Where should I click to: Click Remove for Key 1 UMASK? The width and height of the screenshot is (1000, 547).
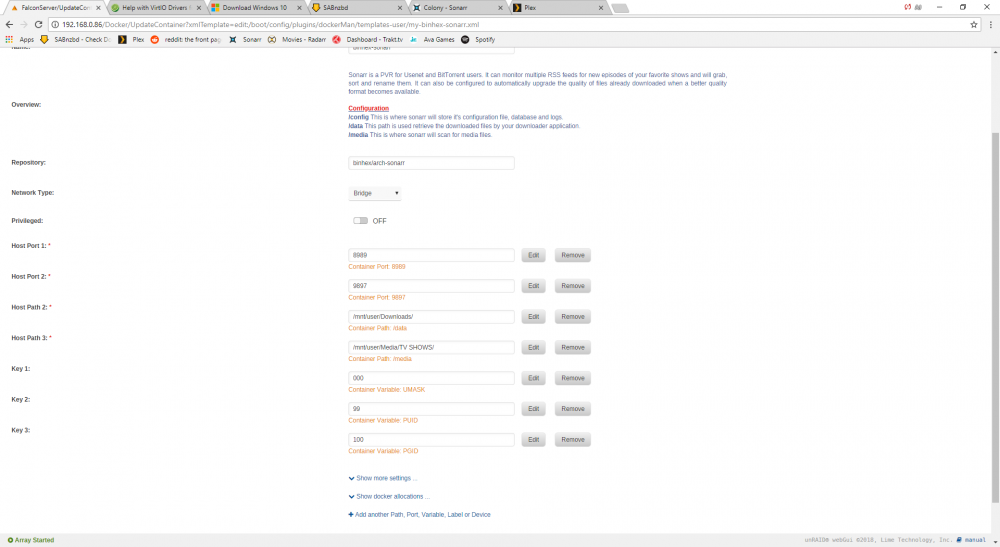[x=573, y=378]
